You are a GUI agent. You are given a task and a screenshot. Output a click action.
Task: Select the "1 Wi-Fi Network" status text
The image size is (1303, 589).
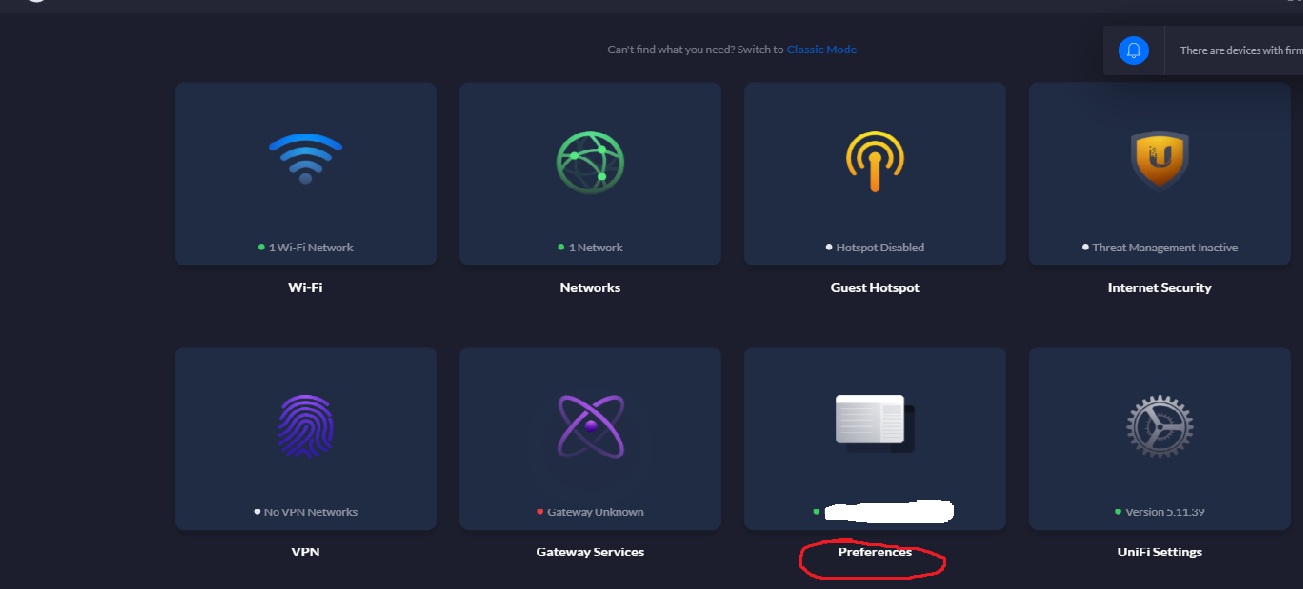coord(311,247)
